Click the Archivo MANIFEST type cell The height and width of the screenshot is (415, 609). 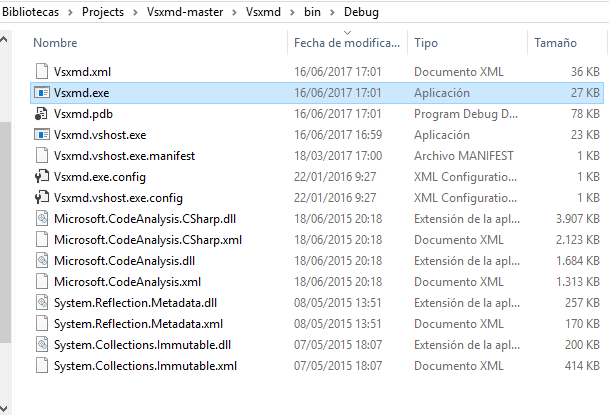[x=464, y=156]
